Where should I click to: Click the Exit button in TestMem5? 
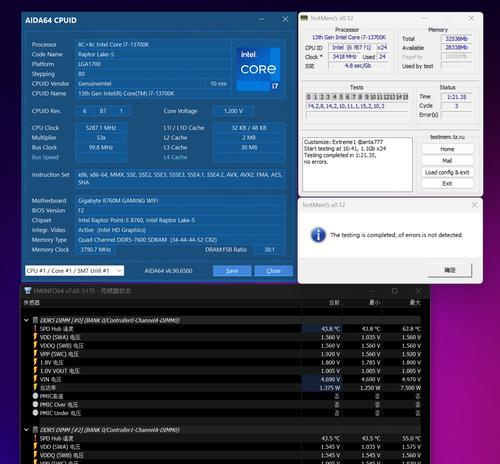click(x=447, y=183)
